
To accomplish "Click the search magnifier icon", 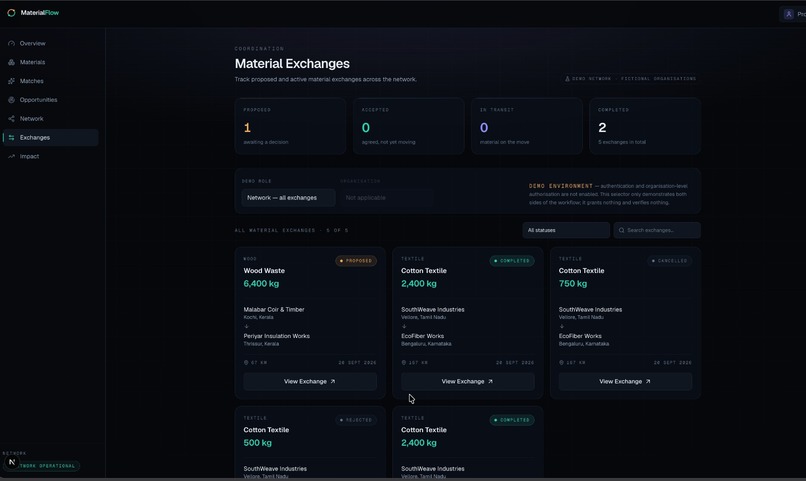I will pyautogui.click(x=621, y=230).
